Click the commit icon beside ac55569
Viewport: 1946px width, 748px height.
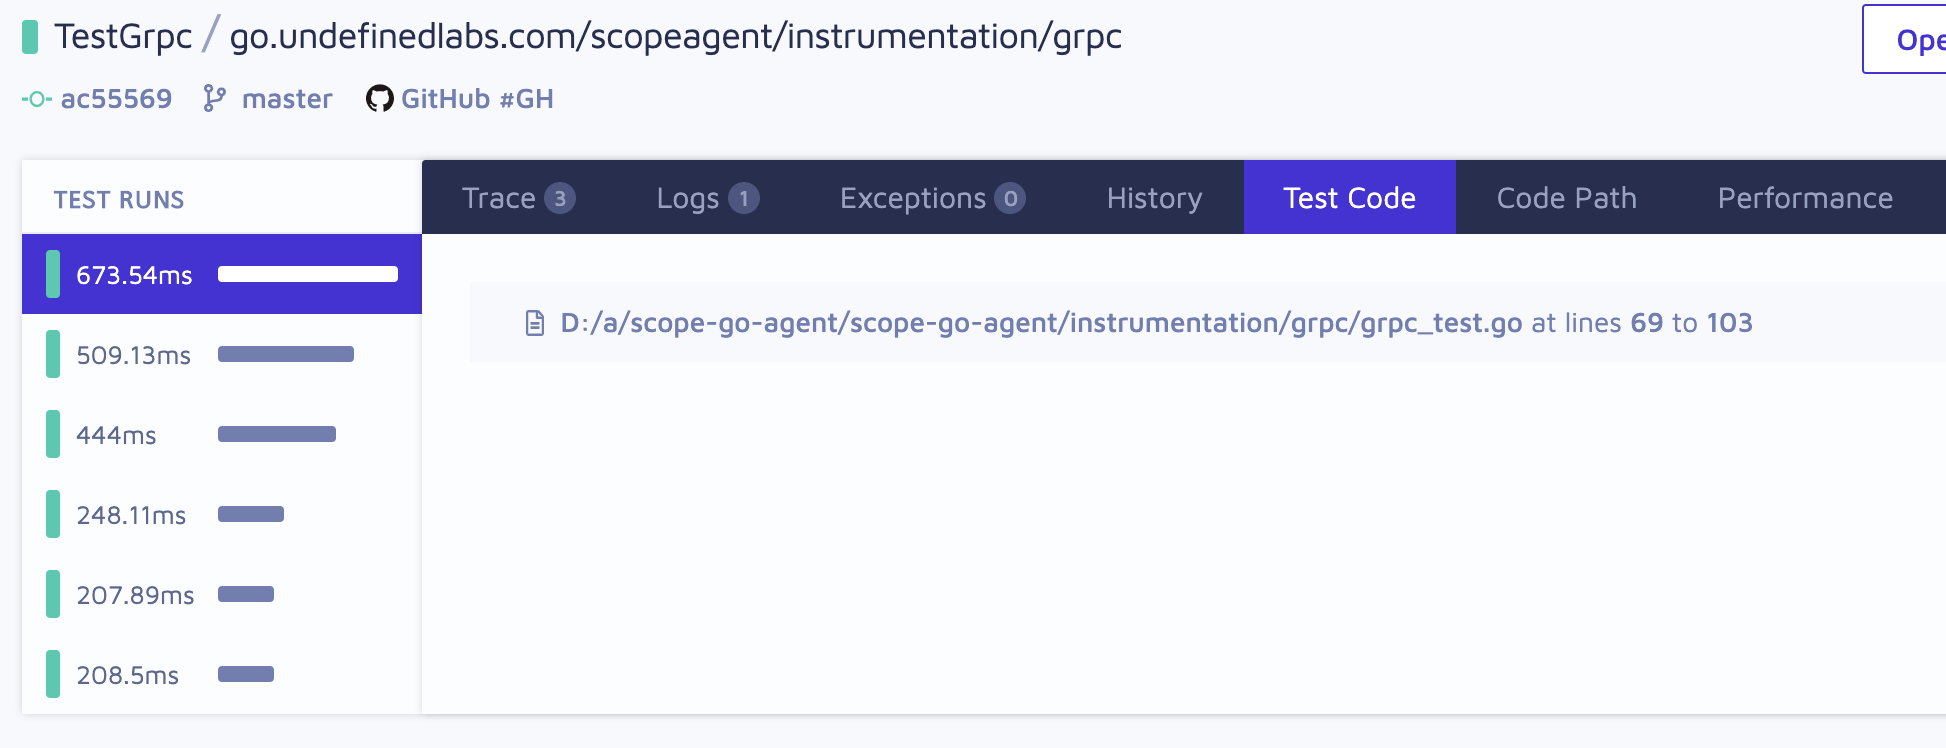36,99
